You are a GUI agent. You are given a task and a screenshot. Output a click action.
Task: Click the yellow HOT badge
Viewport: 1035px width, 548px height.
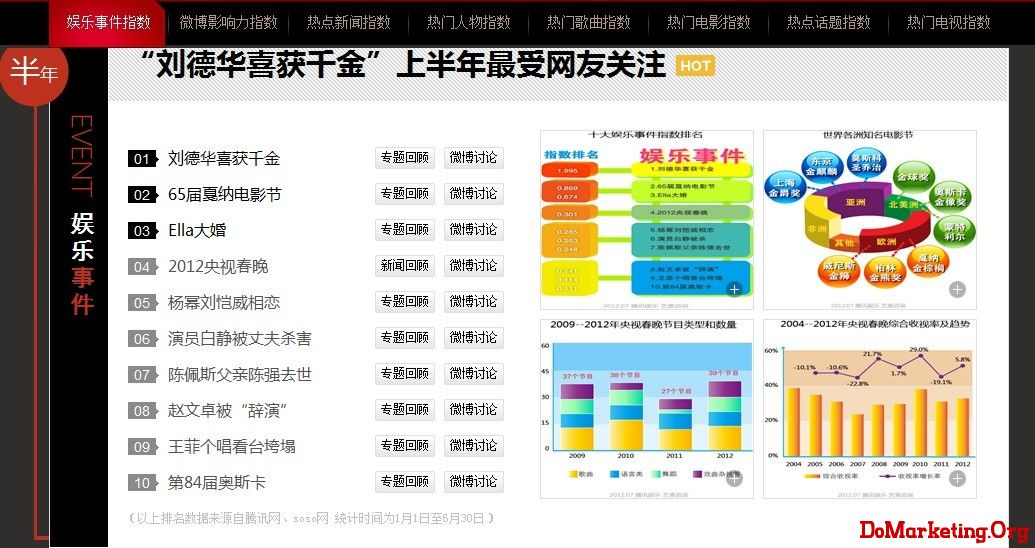click(x=695, y=65)
